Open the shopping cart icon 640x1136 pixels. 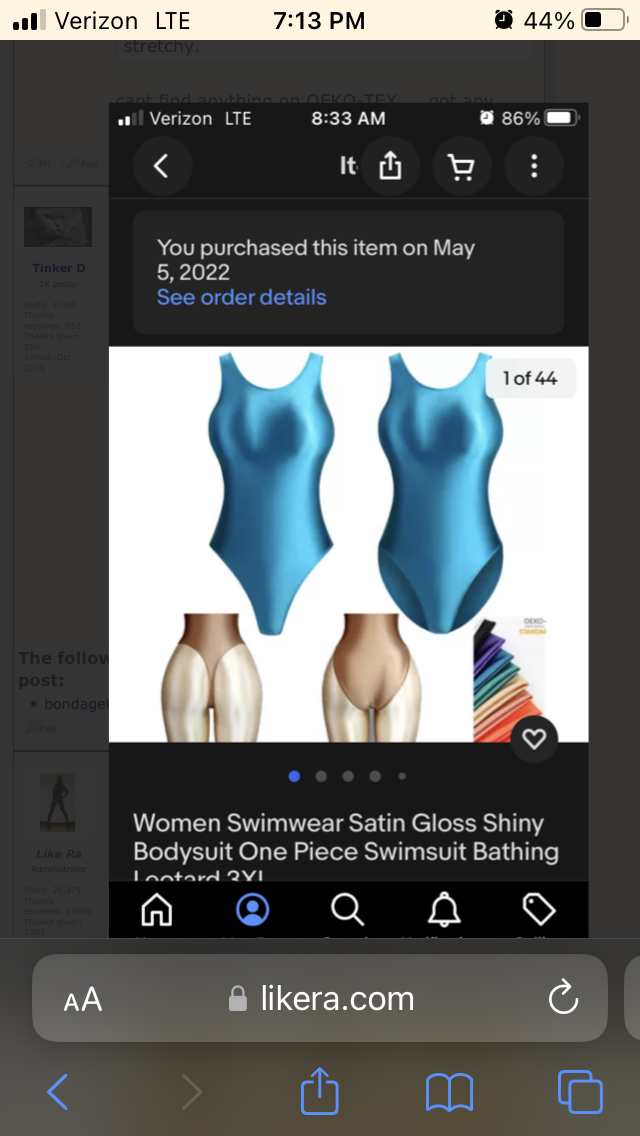(462, 167)
